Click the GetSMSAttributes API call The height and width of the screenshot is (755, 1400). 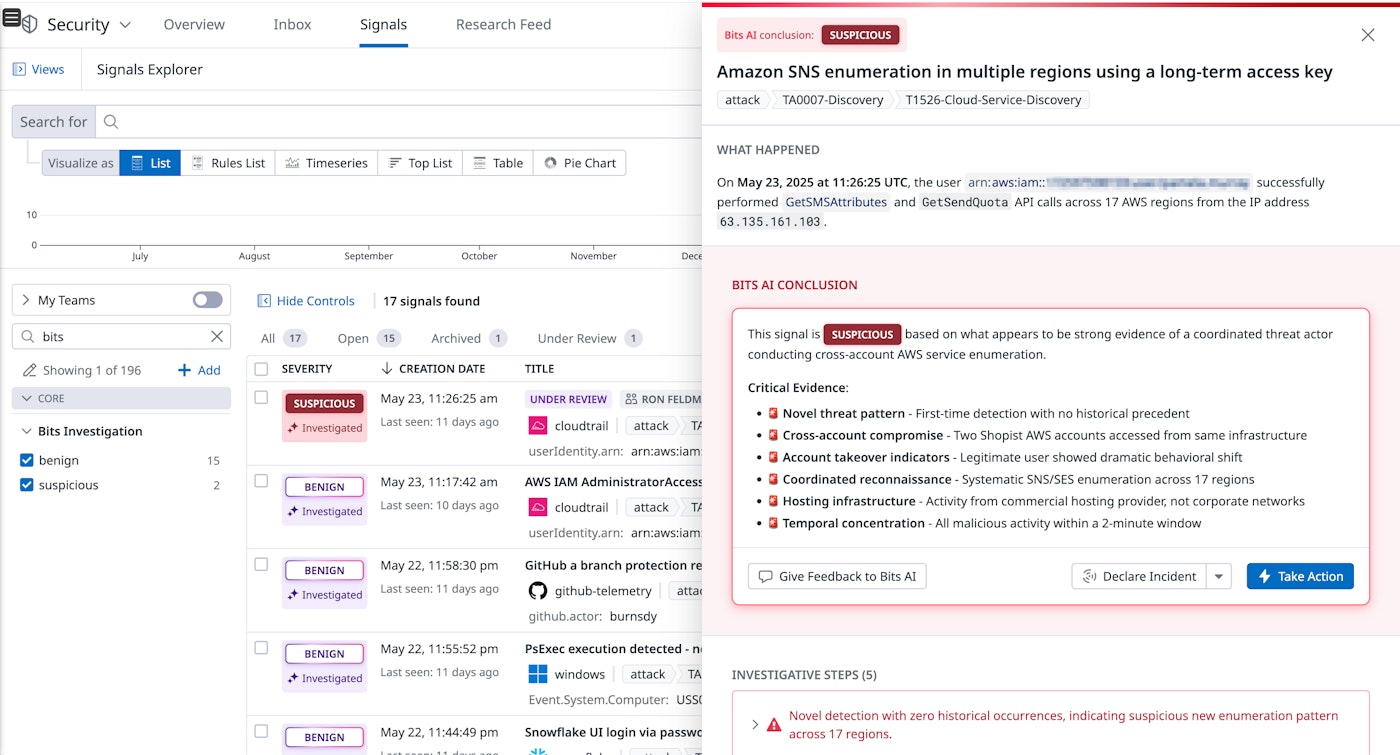(x=836, y=202)
